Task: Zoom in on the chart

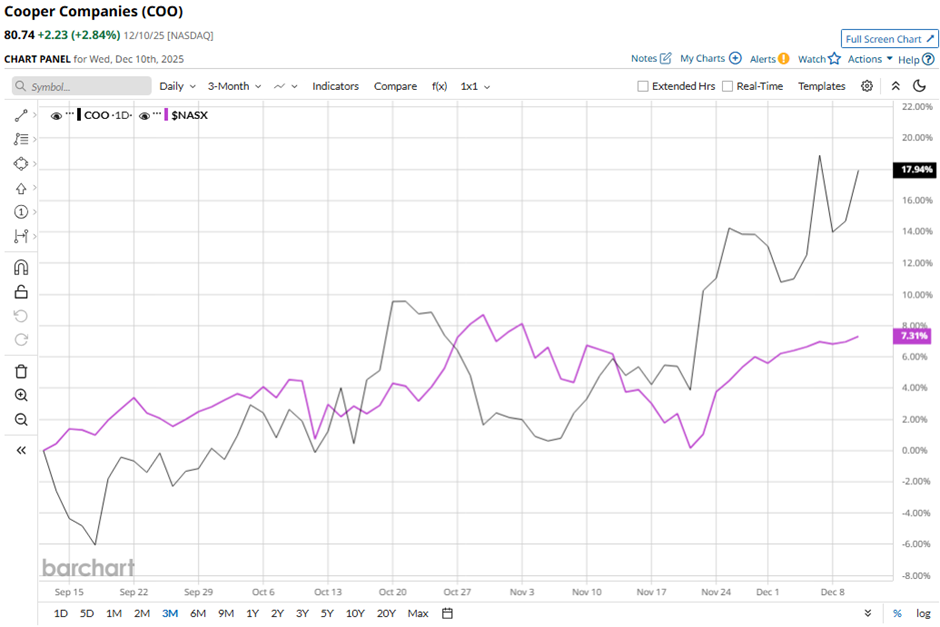Action: click(21, 395)
